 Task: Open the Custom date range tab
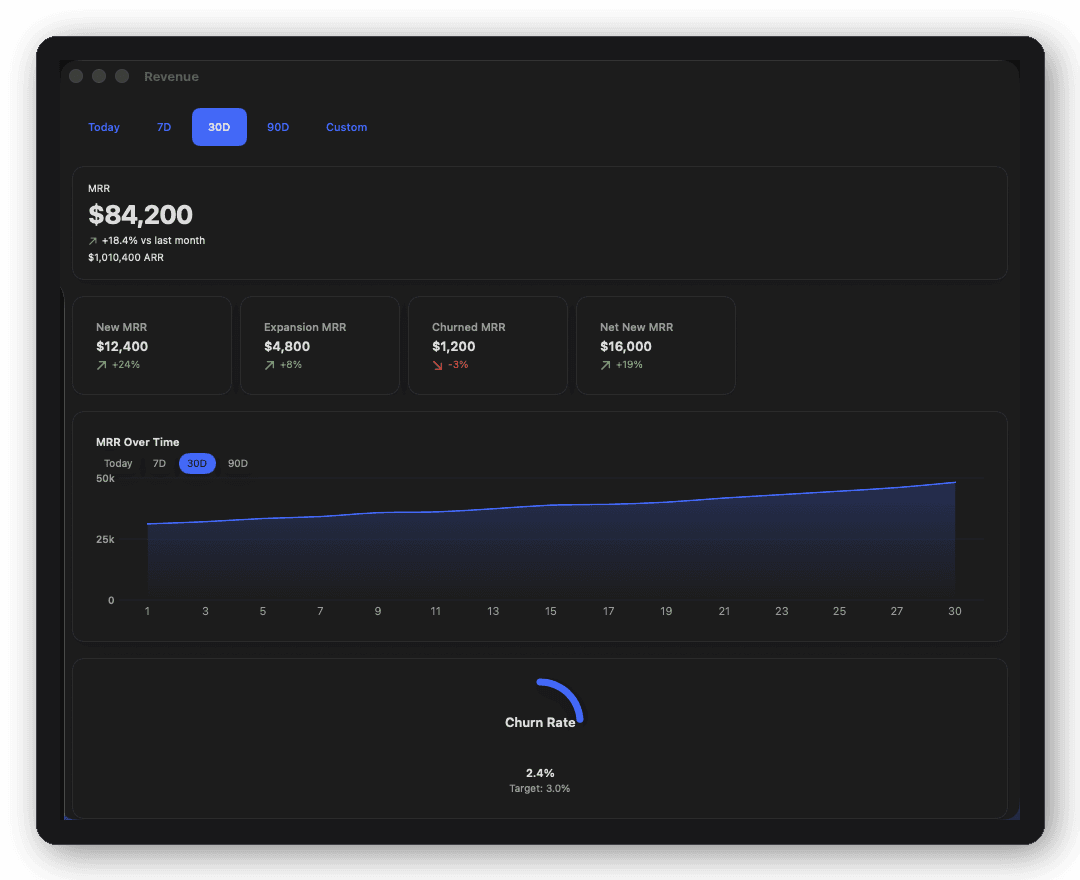coord(346,127)
